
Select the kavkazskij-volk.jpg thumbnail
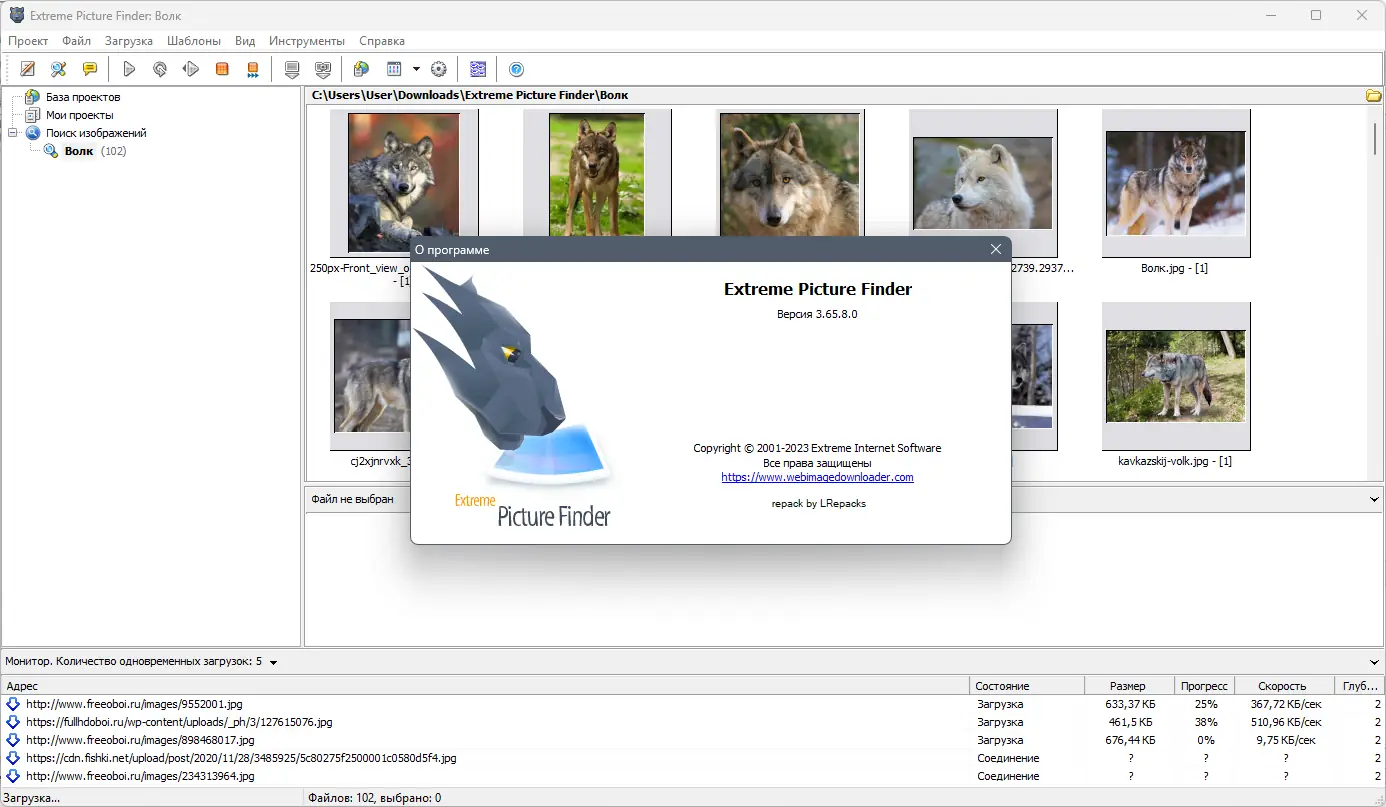click(1175, 377)
